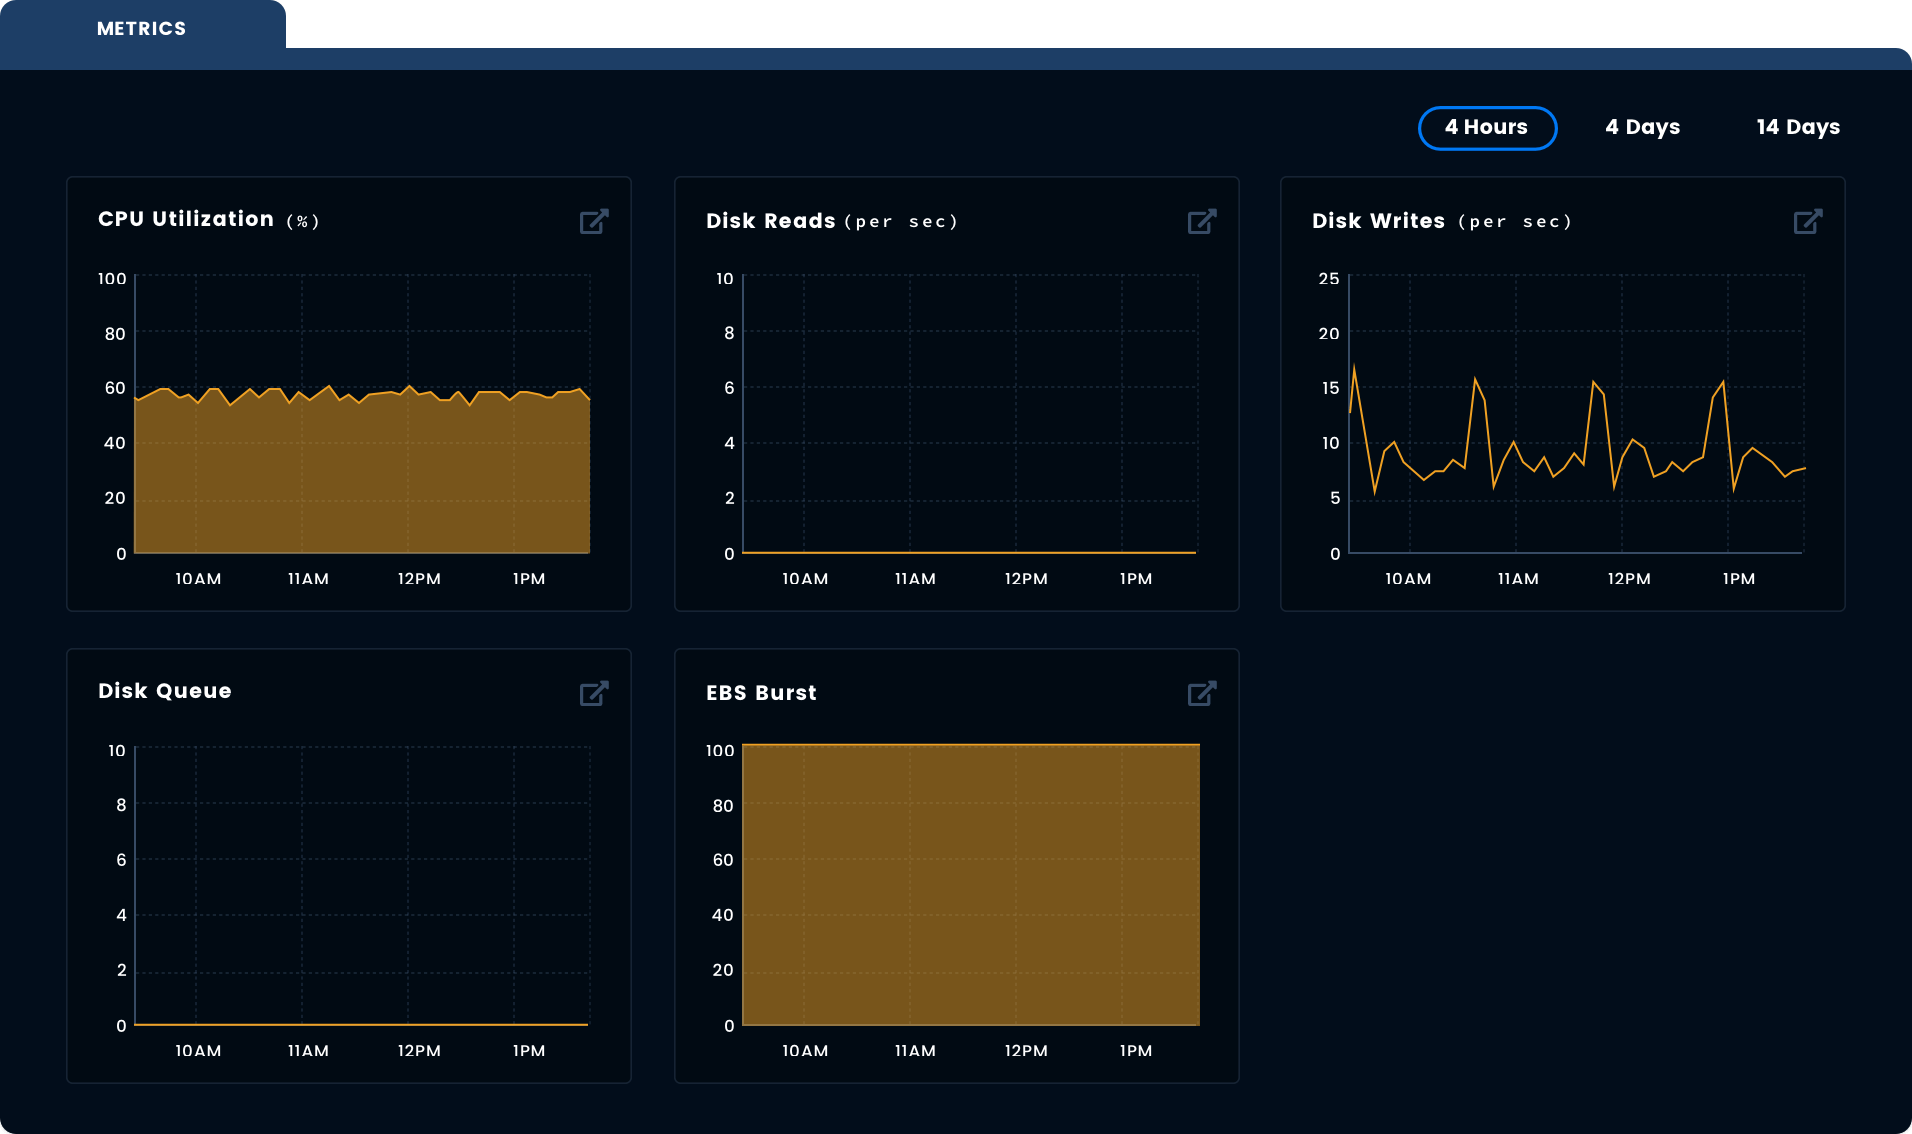Switch to the METRICS tab
The height and width of the screenshot is (1134, 1912).
(x=141, y=28)
